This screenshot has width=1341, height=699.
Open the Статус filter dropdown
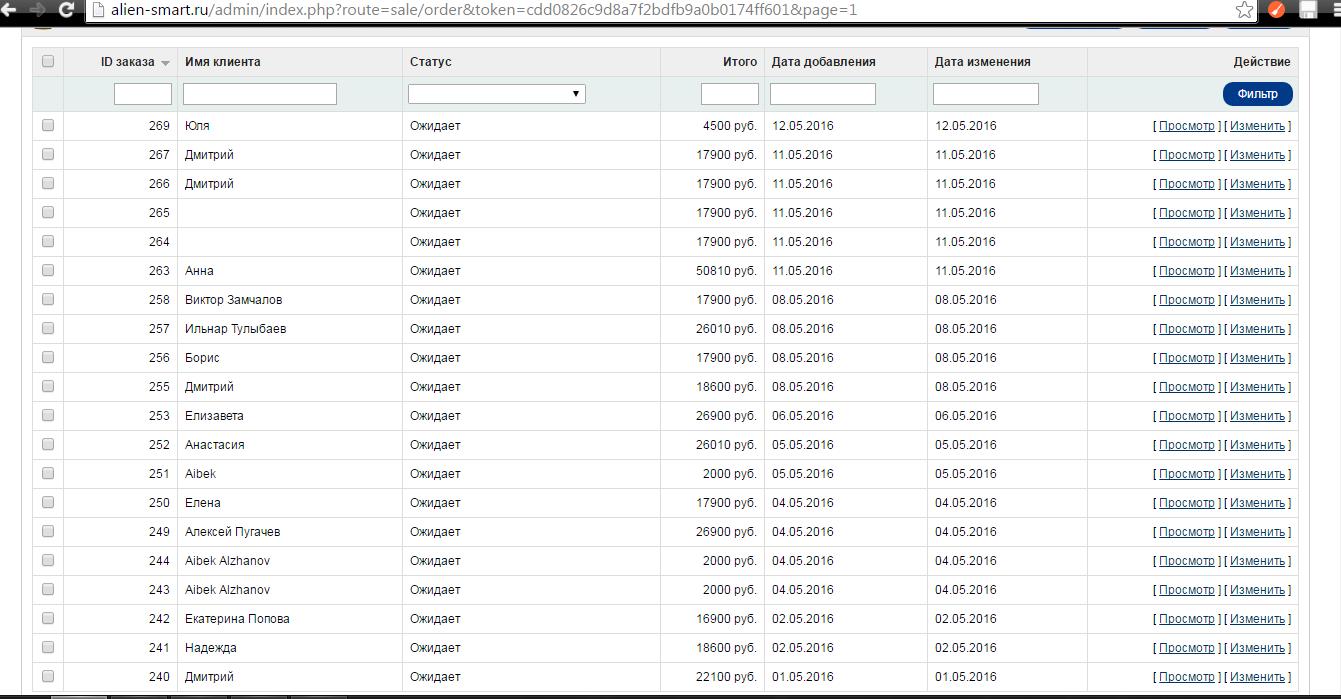497,94
